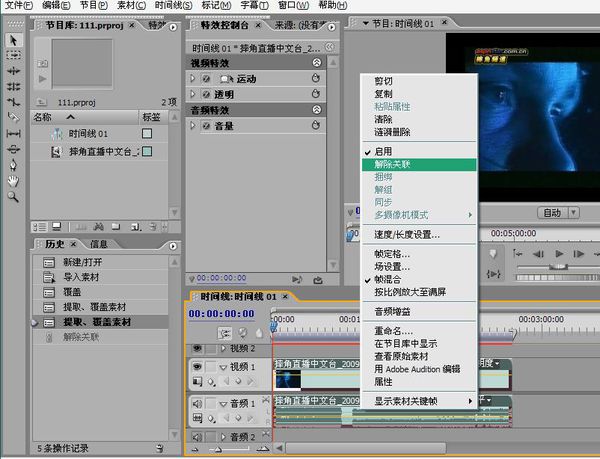
Task: Toggle the 运动 effect enable icon
Action: pos(206,78)
